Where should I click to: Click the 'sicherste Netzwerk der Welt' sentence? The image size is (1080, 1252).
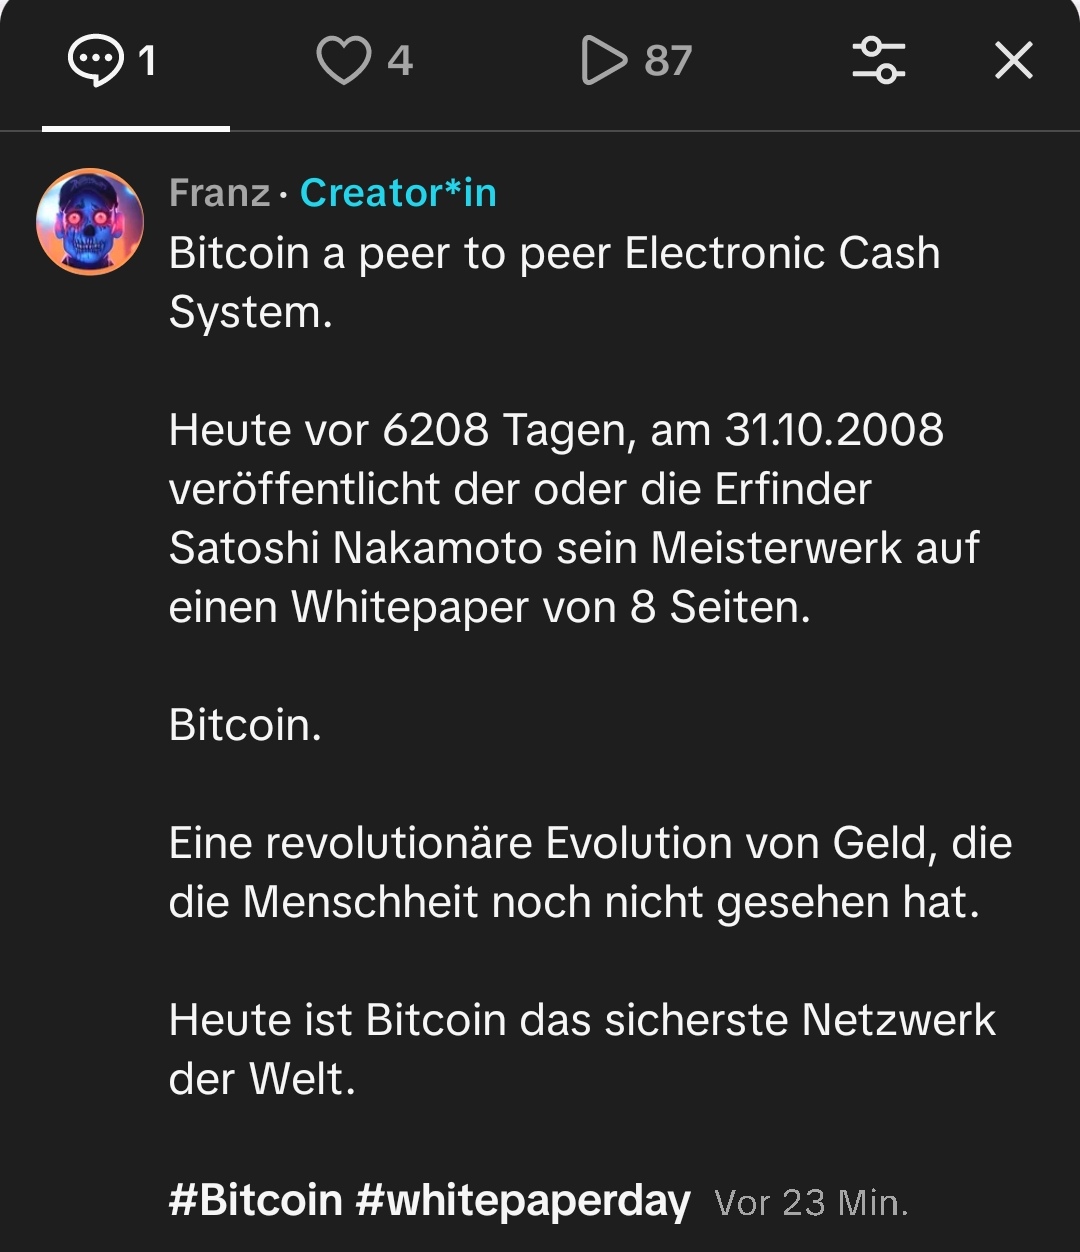583,1049
